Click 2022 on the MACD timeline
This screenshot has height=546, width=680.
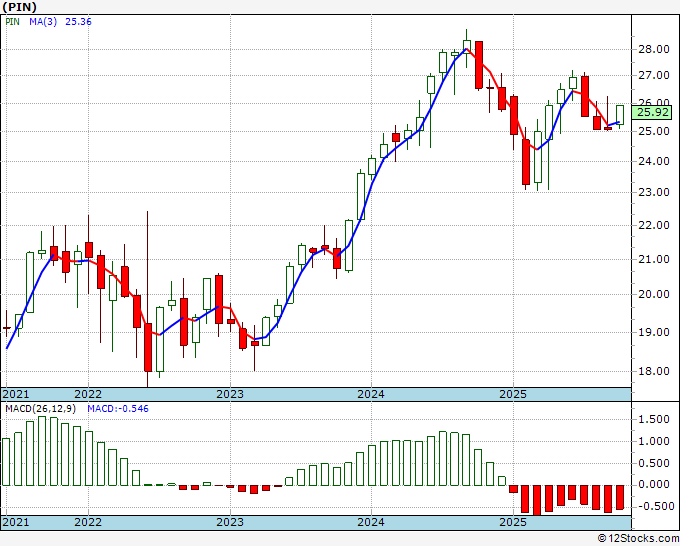click(x=88, y=522)
